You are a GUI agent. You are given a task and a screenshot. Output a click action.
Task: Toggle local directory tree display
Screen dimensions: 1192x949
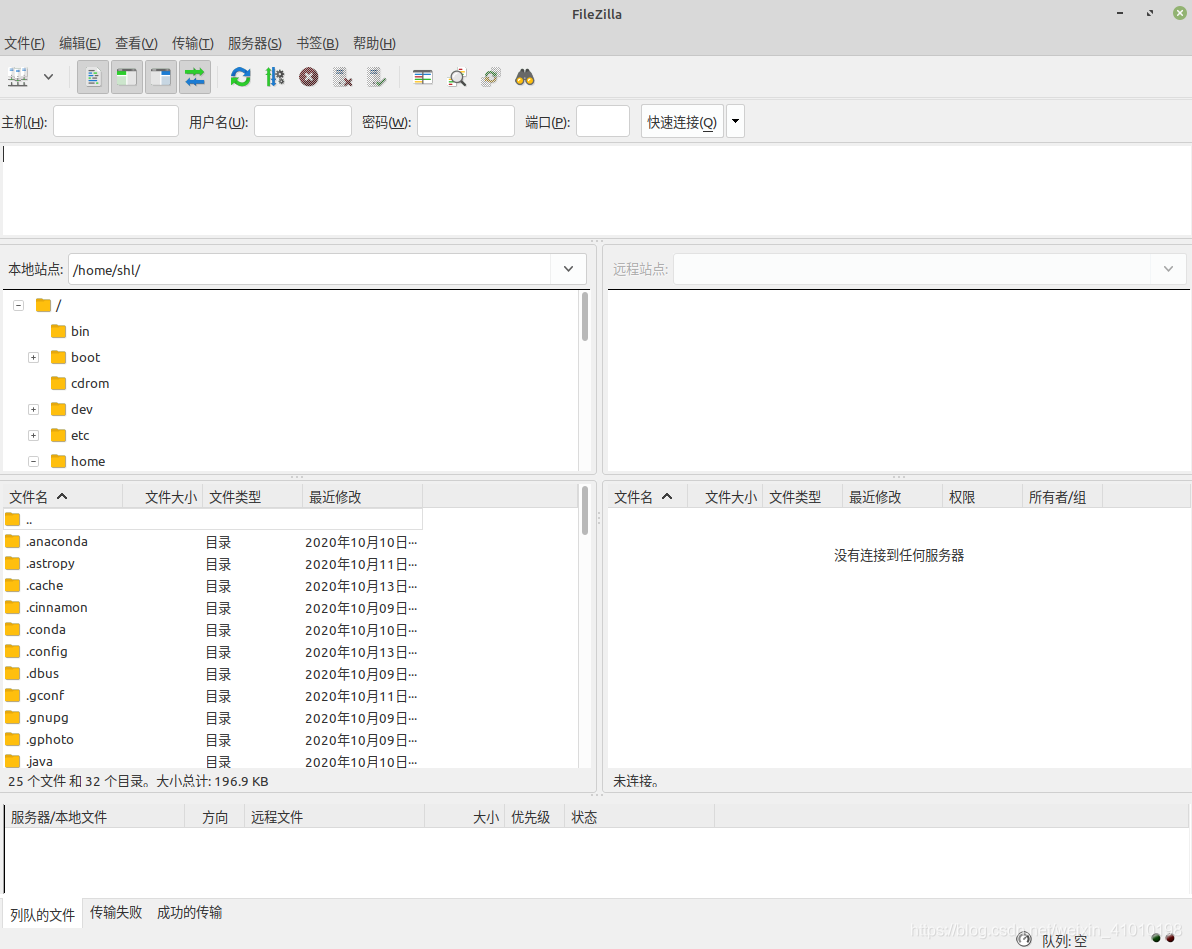pyautogui.click(x=127, y=77)
